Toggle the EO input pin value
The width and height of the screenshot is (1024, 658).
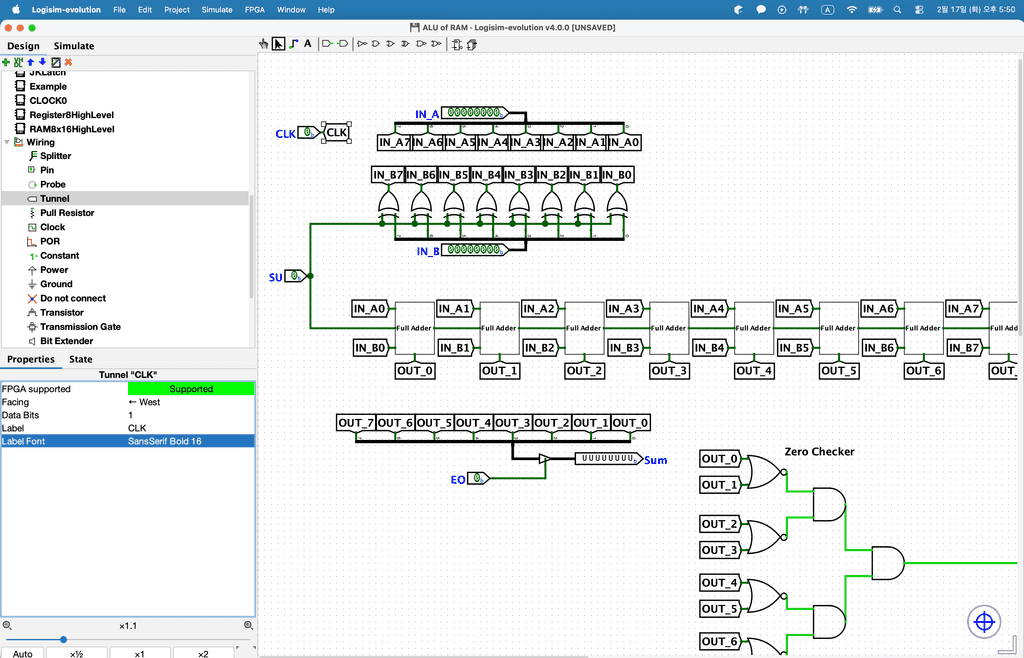coord(478,479)
